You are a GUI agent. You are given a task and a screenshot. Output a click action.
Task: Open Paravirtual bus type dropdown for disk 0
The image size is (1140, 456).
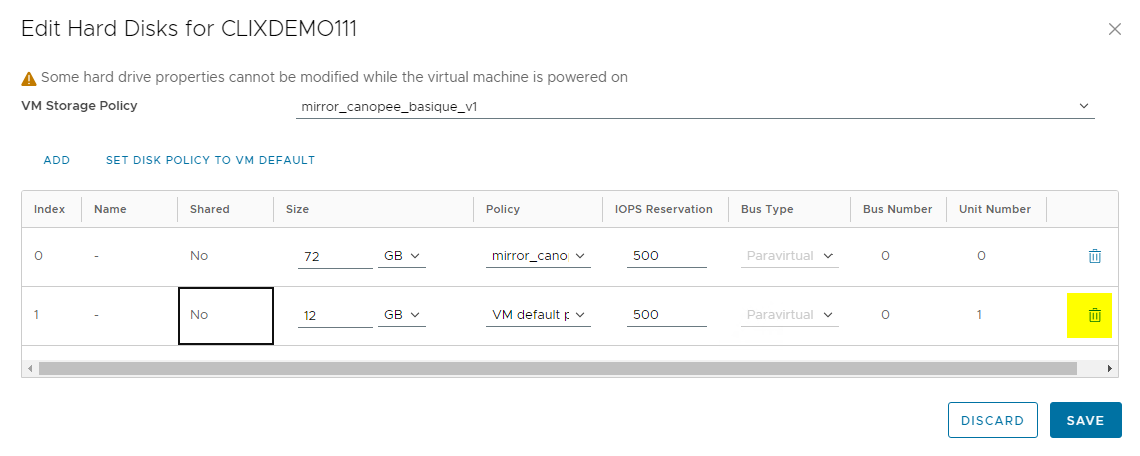point(791,256)
